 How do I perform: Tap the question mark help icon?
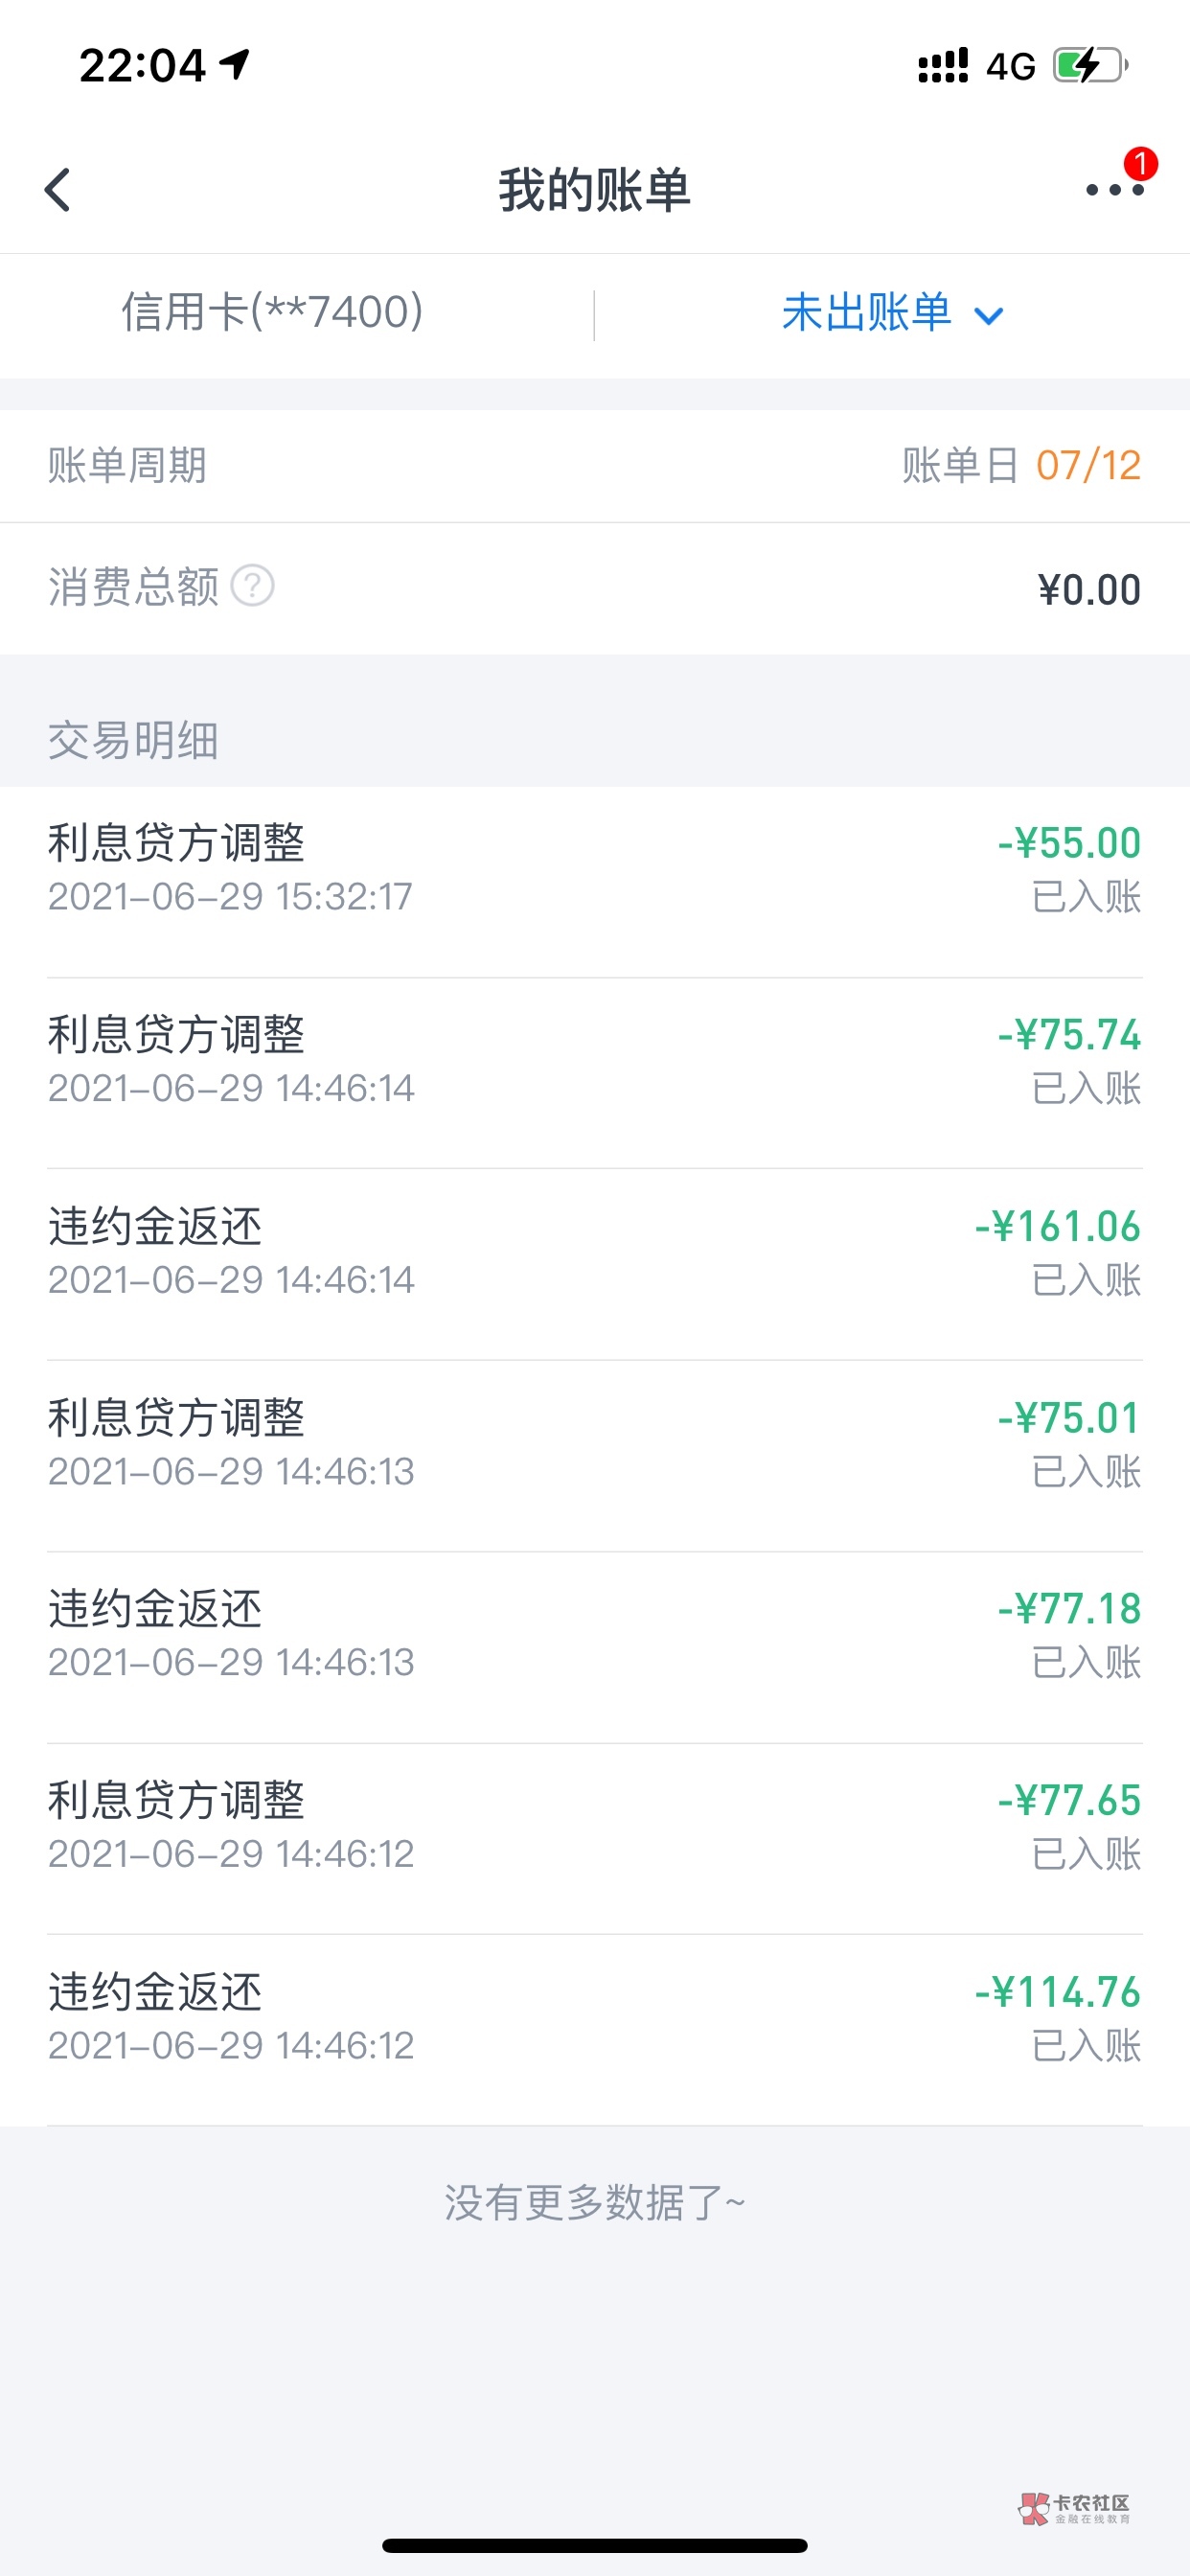tap(253, 586)
